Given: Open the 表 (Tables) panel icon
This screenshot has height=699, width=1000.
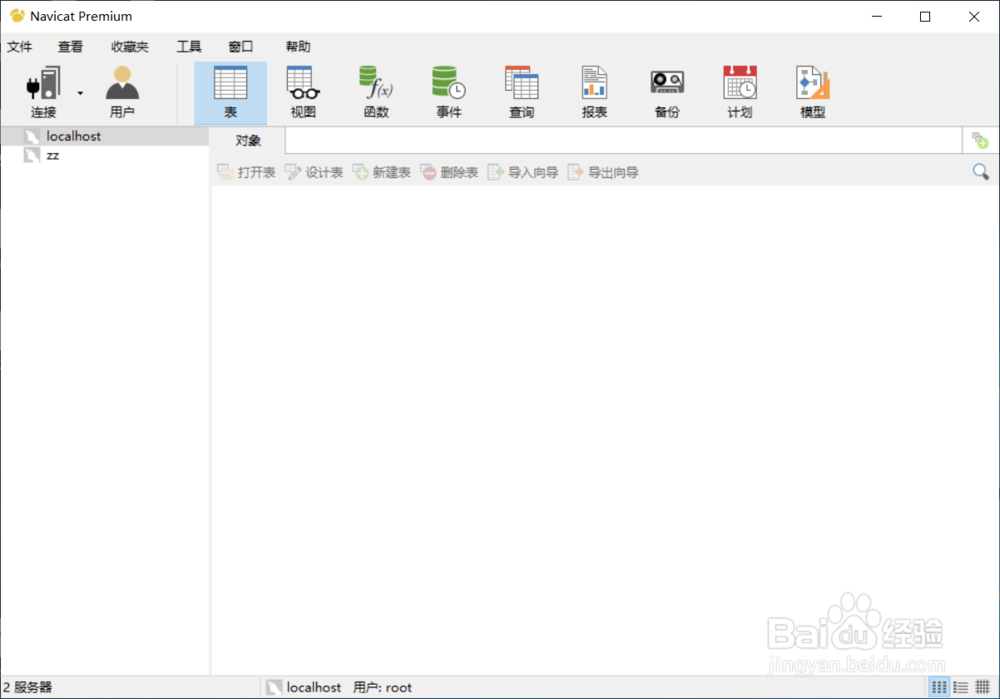Looking at the screenshot, I should pos(230,90).
